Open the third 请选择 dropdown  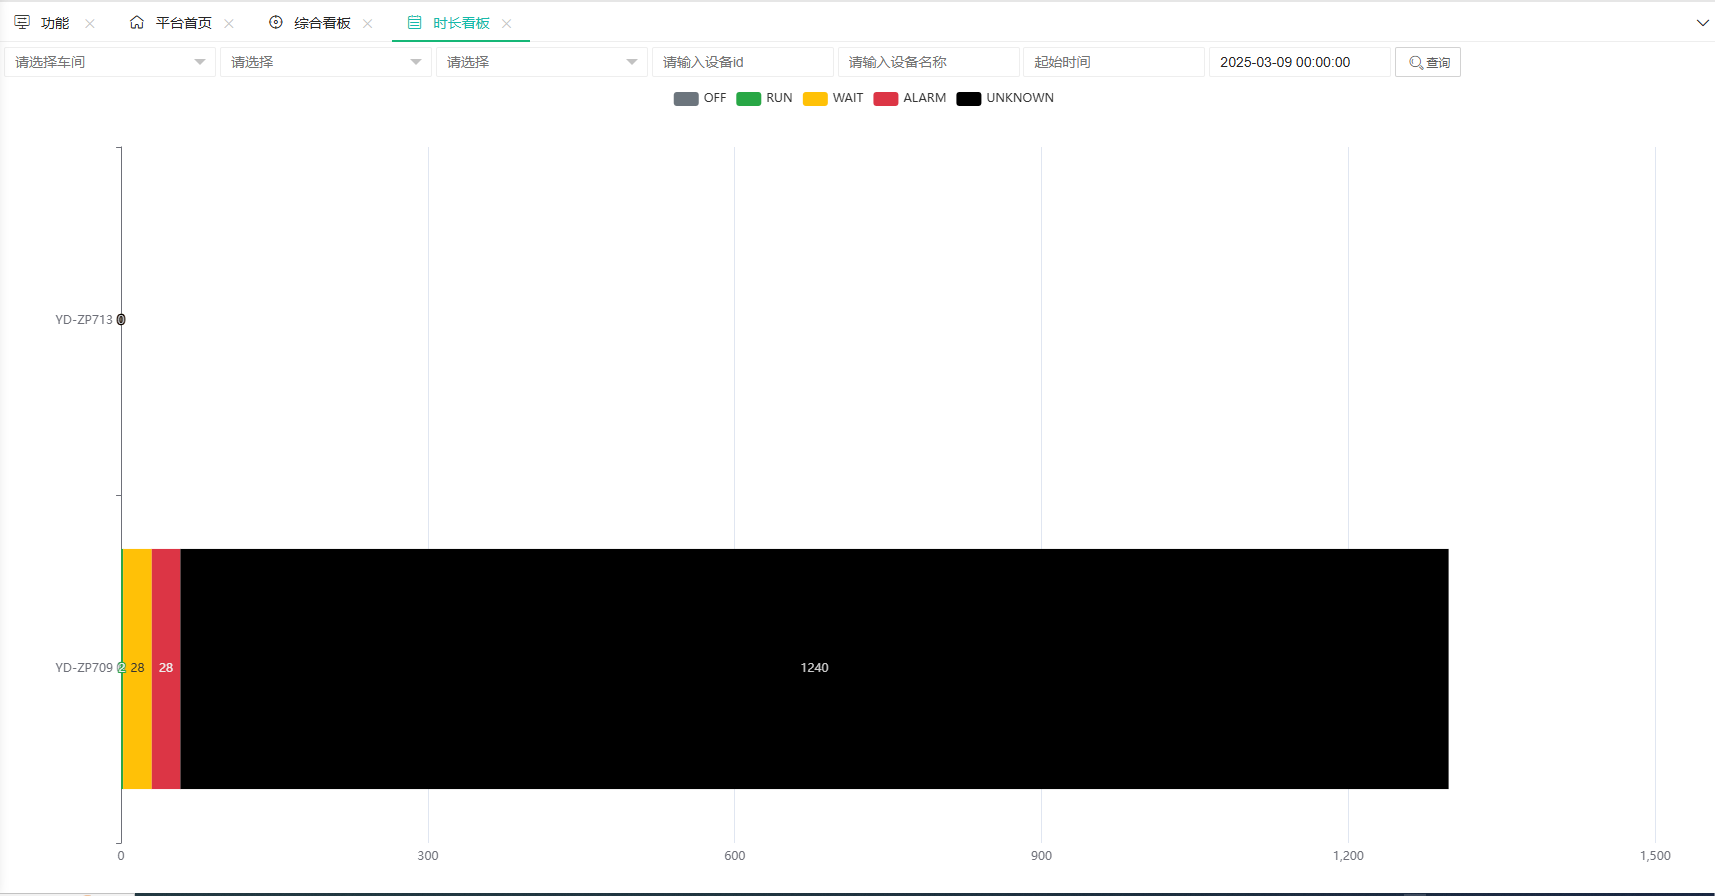click(542, 62)
